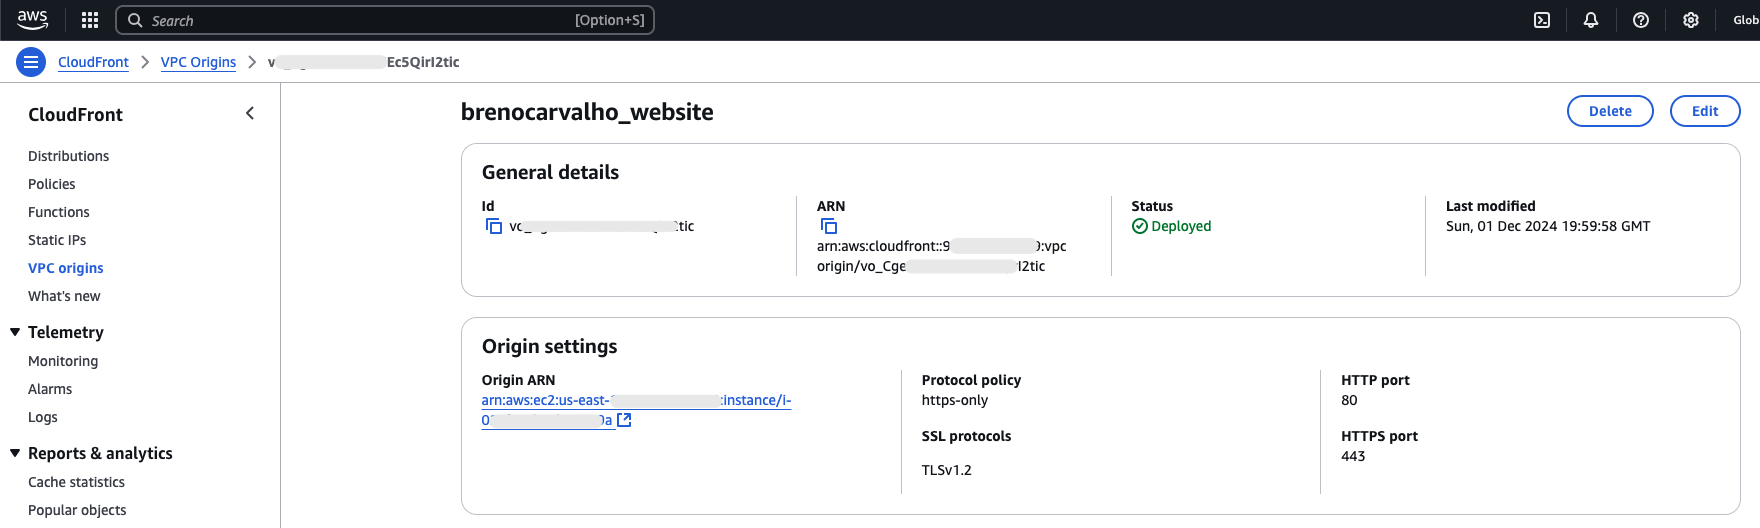
Task: Open Functions in the sidebar
Action: point(59,212)
